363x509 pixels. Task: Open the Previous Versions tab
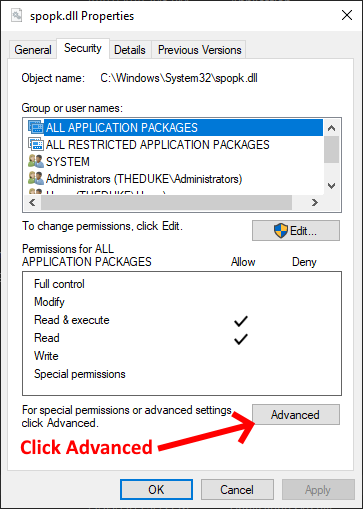(x=199, y=50)
